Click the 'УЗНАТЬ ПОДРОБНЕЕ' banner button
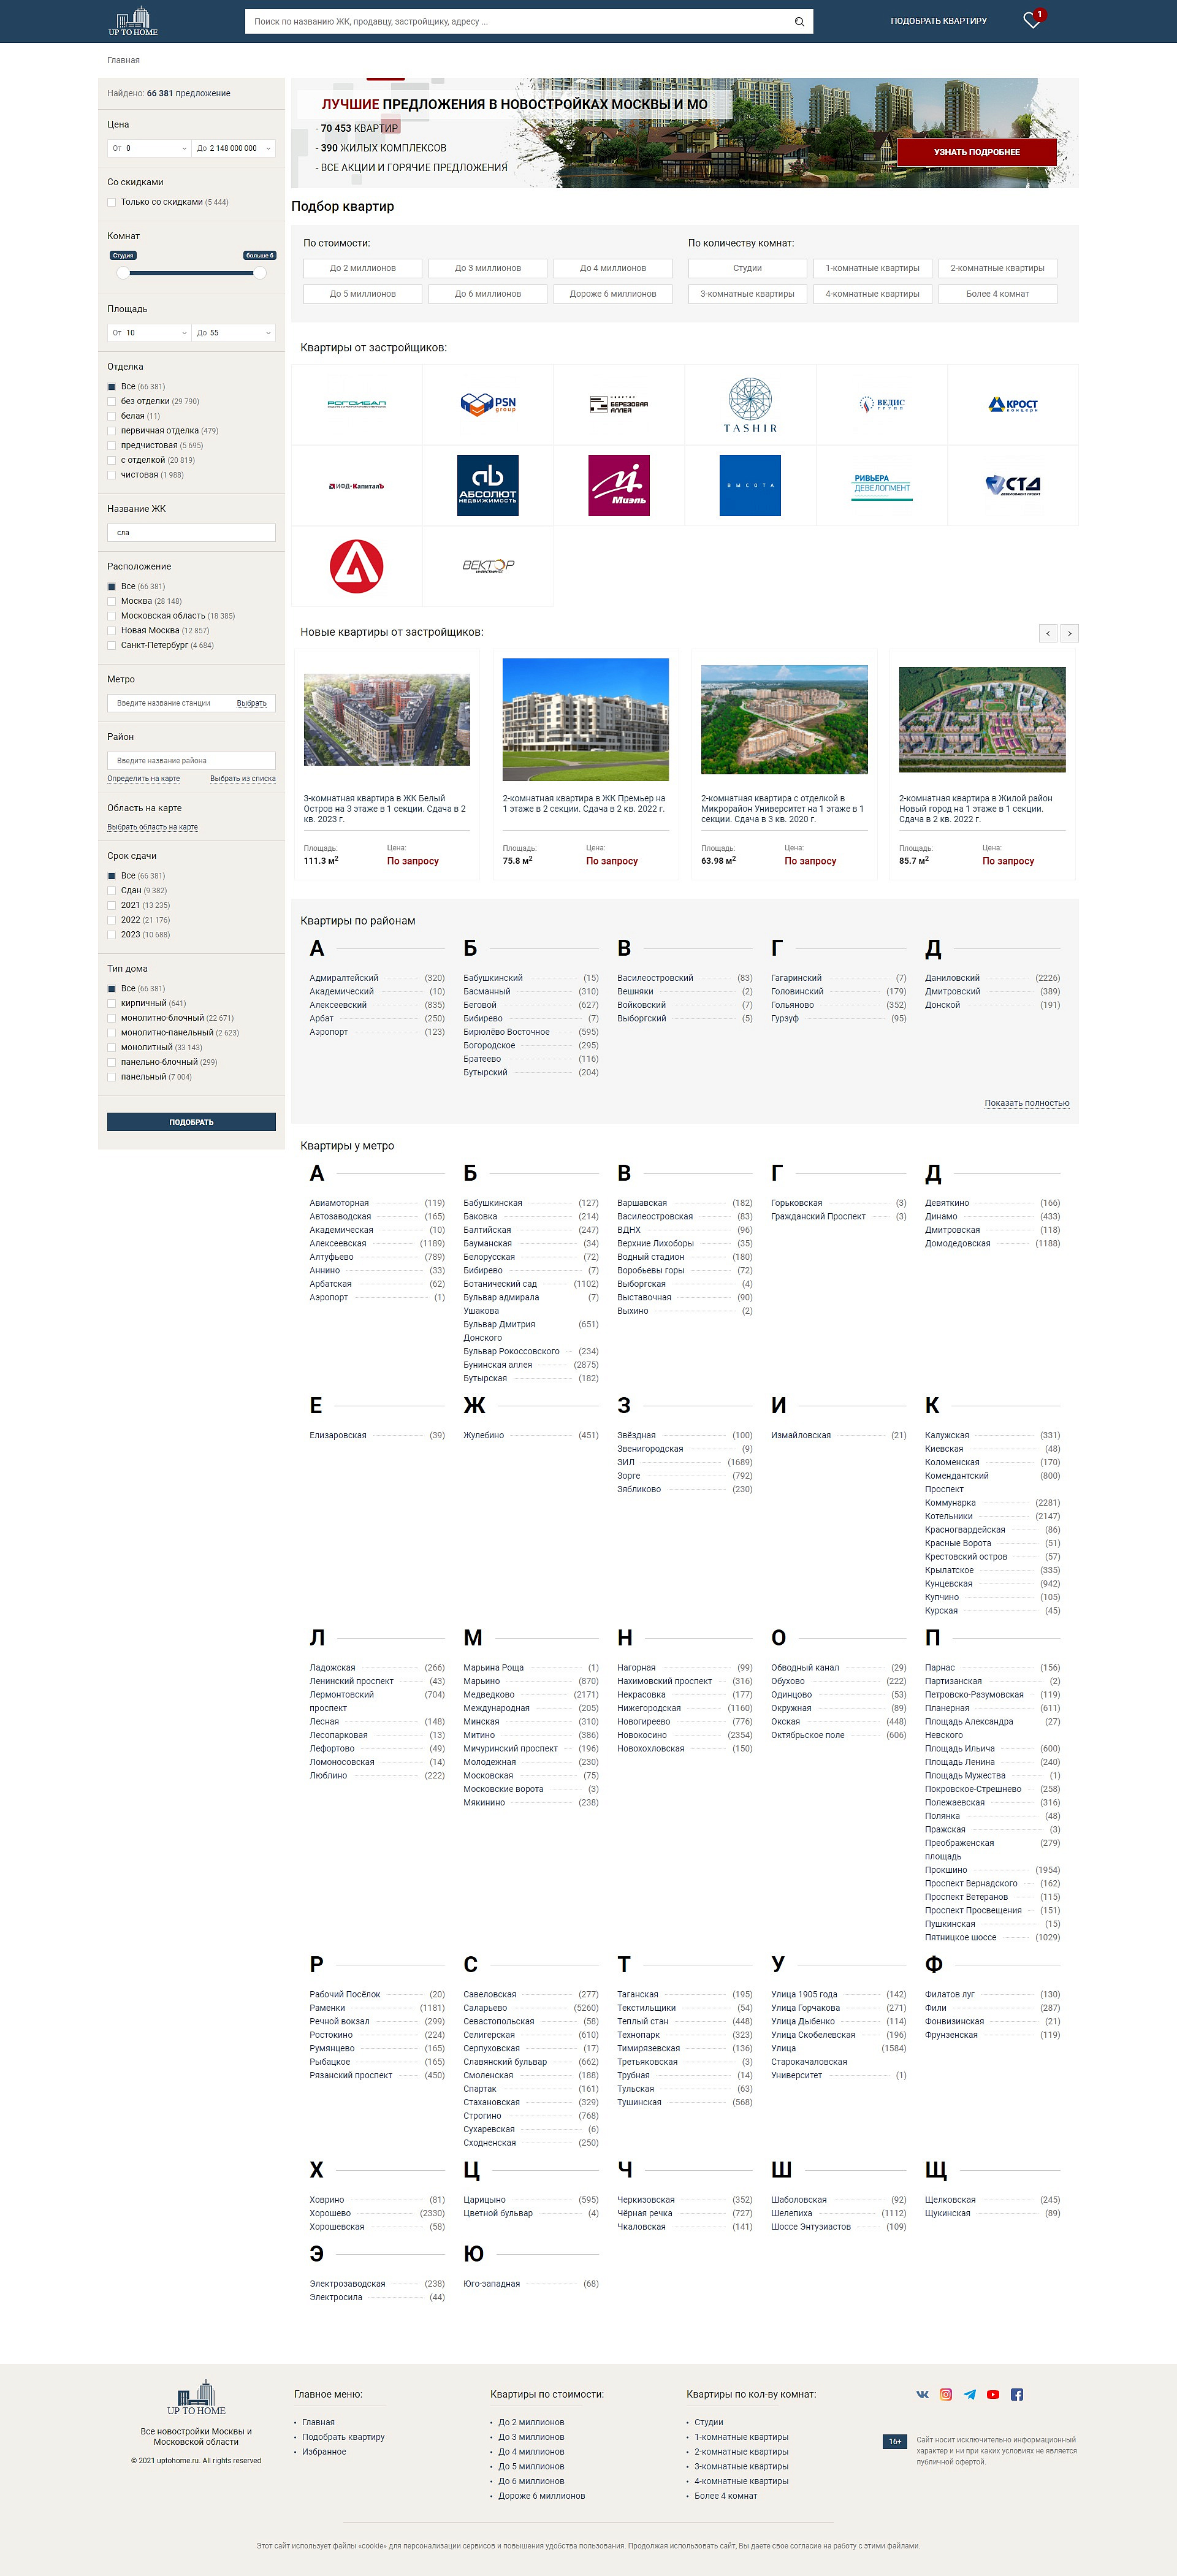This screenshot has width=1177, height=2576. tap(977, 152)
